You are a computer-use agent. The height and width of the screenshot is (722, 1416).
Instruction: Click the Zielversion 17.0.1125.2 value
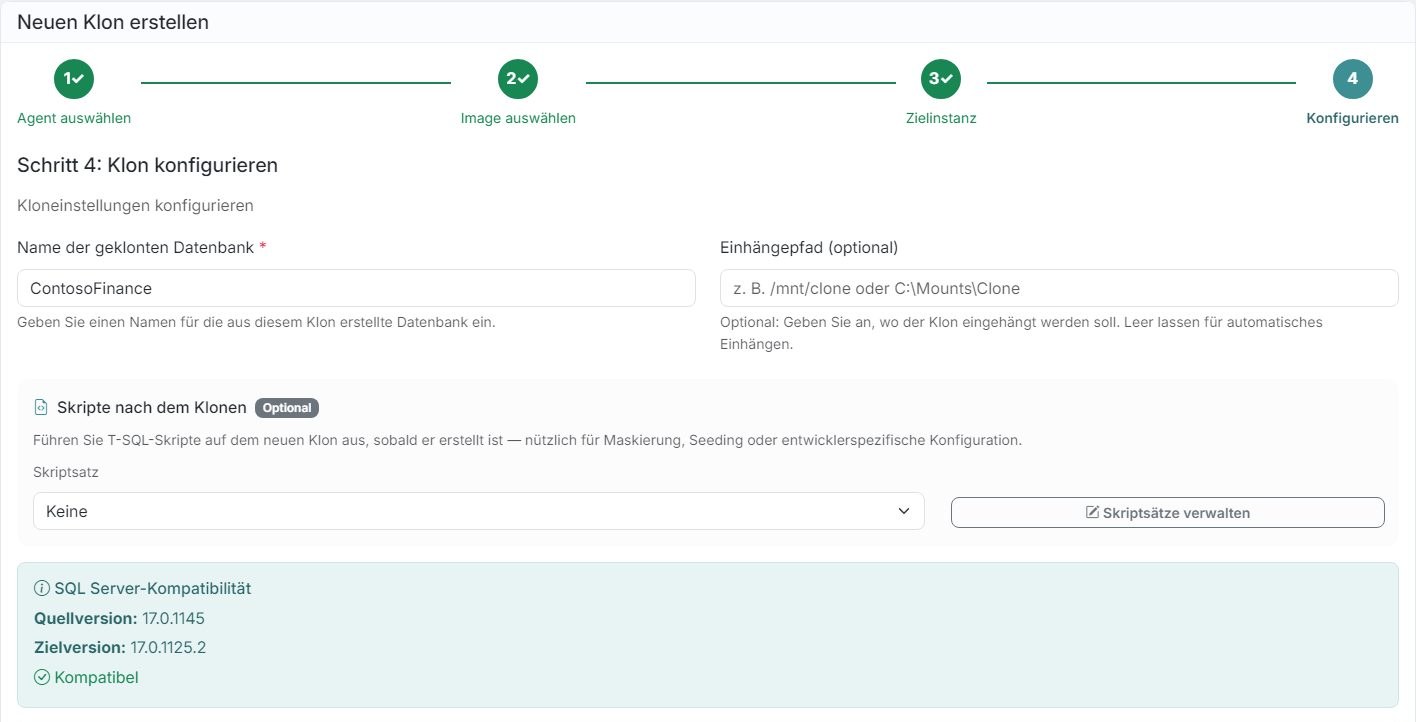point(168,647)
